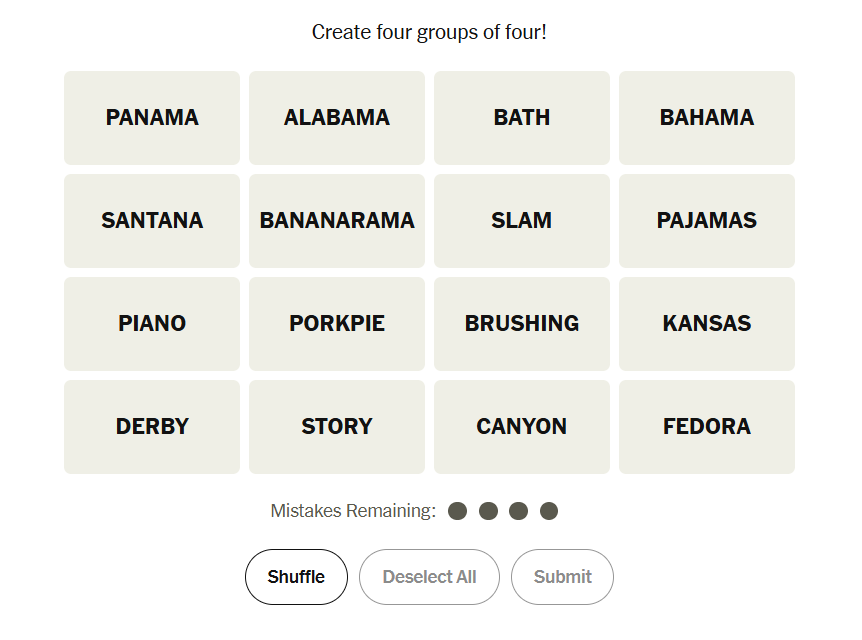Select the KANSAS tile
The height and width of the screenshot is (640, 862).
pyautogui.click(x=707, y=324)
